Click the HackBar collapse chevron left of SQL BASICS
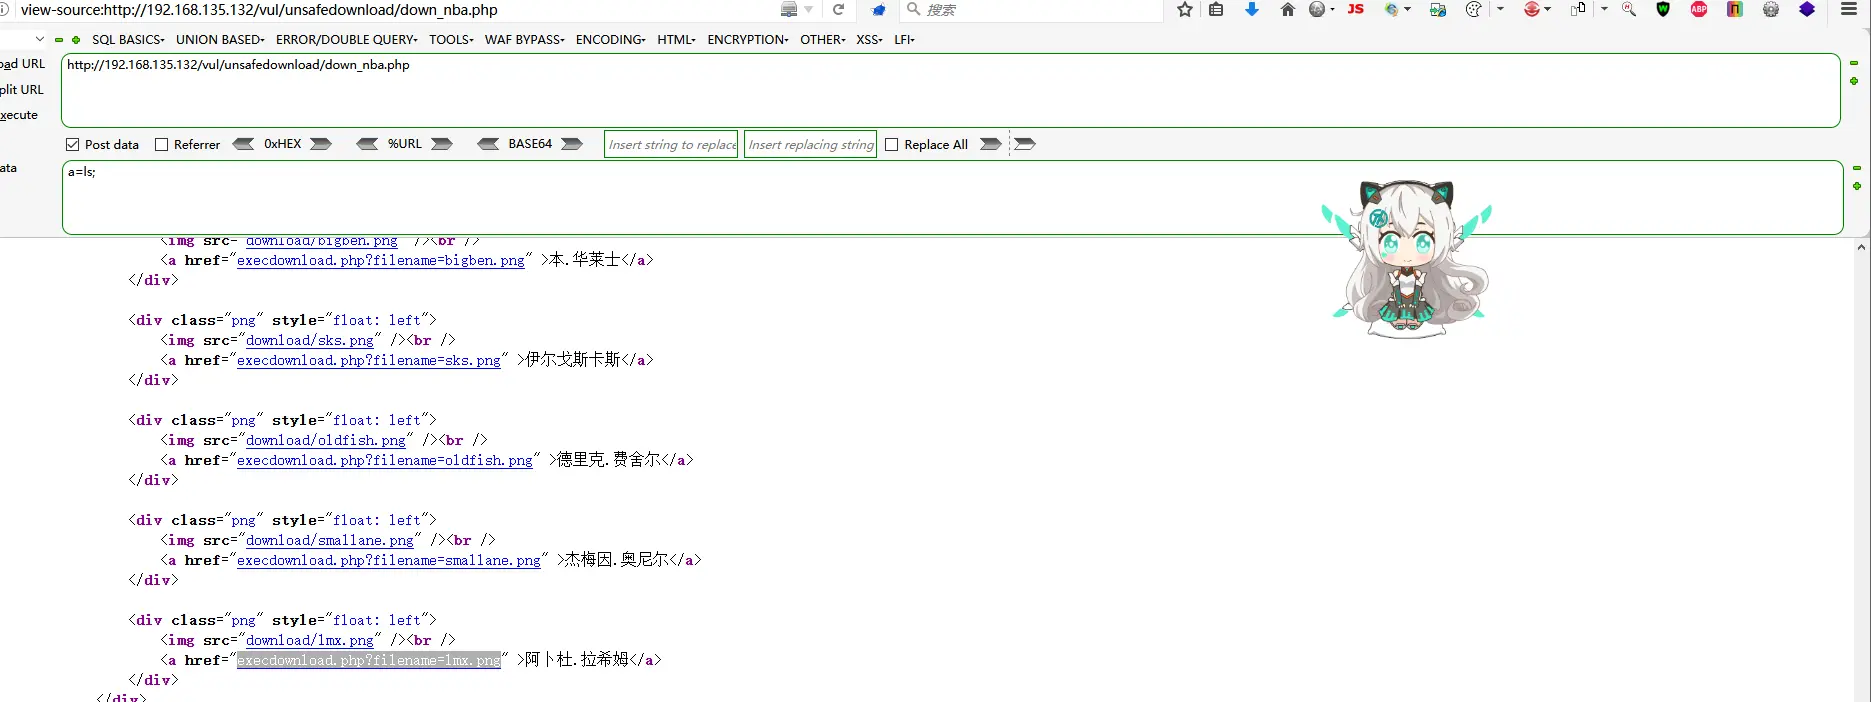Viewport: 1871px width, 702px height. coord(39,40)
